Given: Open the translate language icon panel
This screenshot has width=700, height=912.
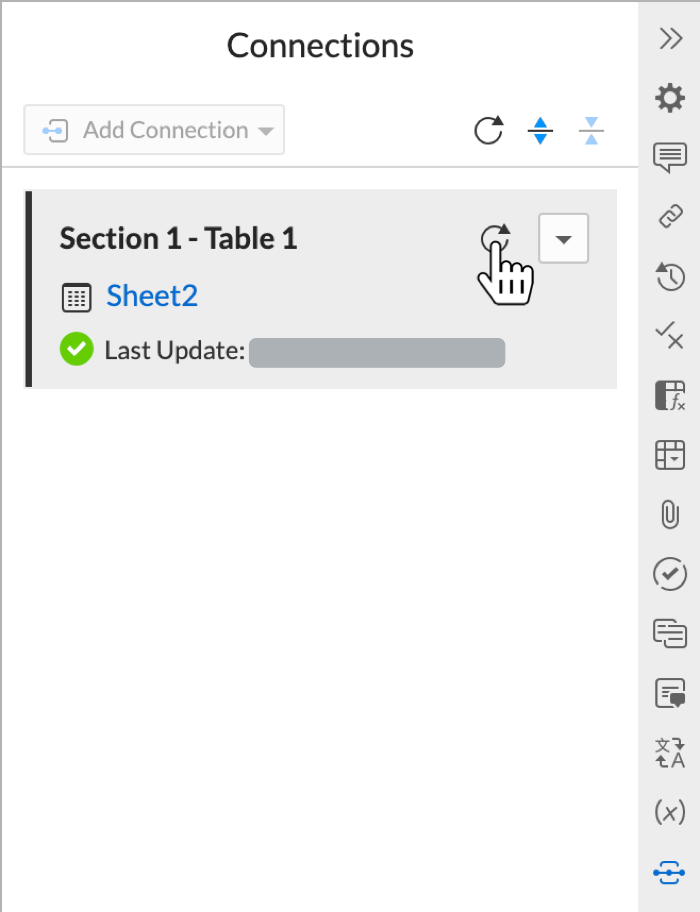Looking at the screenshot, I should tap(670, 753).
